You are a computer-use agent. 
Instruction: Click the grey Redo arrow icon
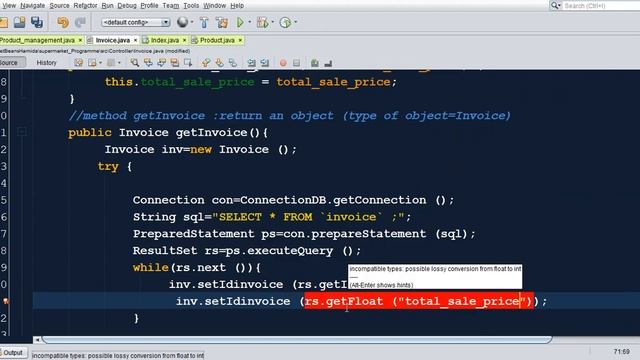[80, 22]
